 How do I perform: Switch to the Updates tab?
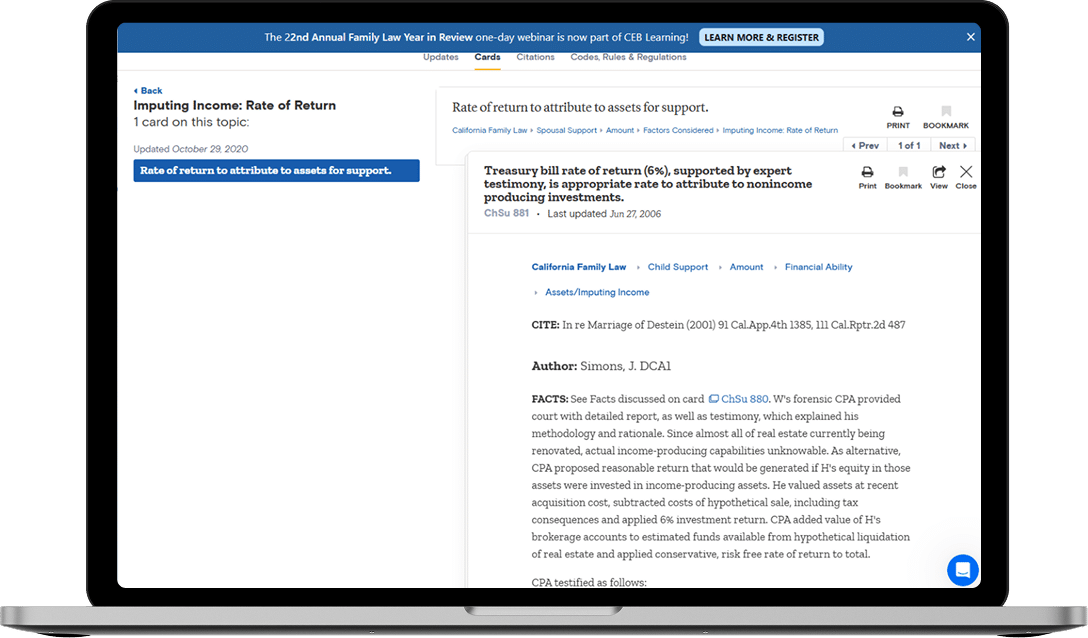pos(440,58)
